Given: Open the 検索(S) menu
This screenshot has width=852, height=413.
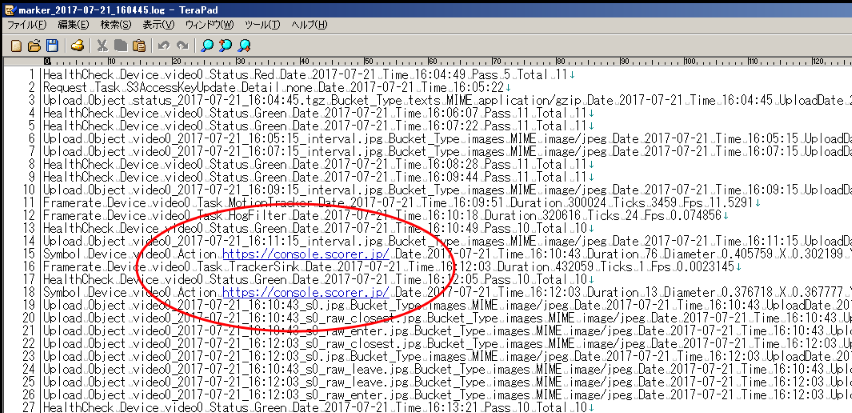Looking at the screenshot, I should coord(116,25).
